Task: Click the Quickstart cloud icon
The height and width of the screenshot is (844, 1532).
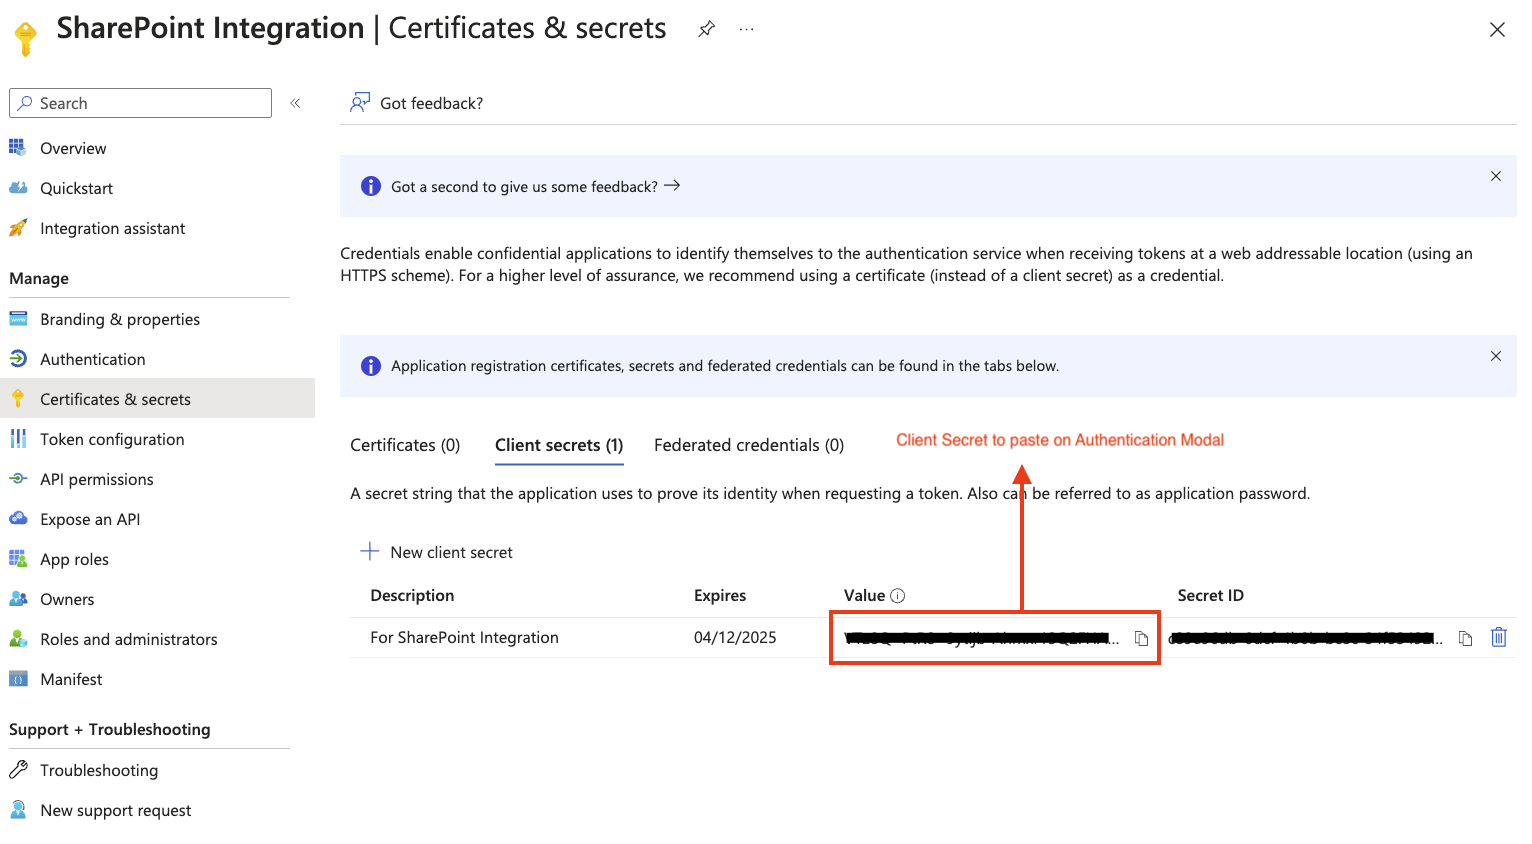Action: click(x=18, y=187)
